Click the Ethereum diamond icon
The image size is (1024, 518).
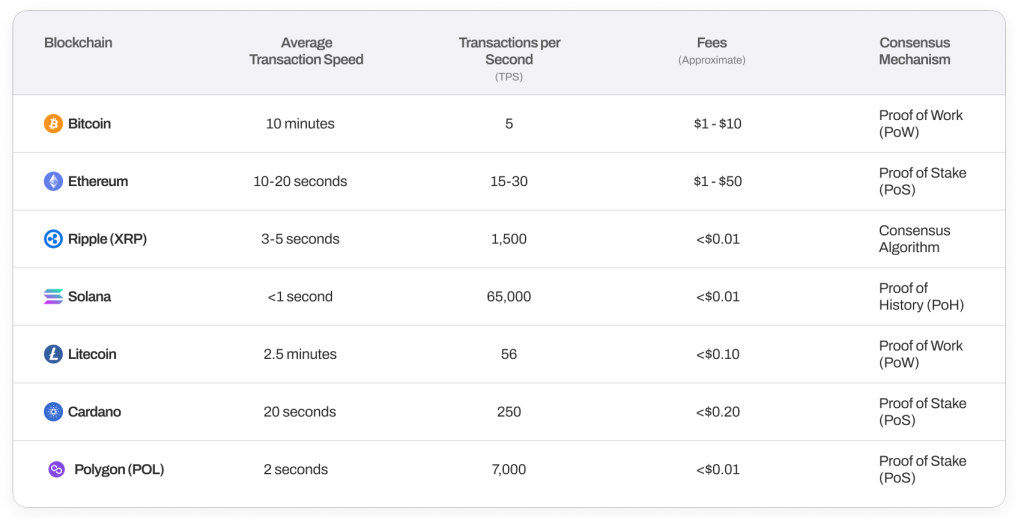(x=53, y=182)
